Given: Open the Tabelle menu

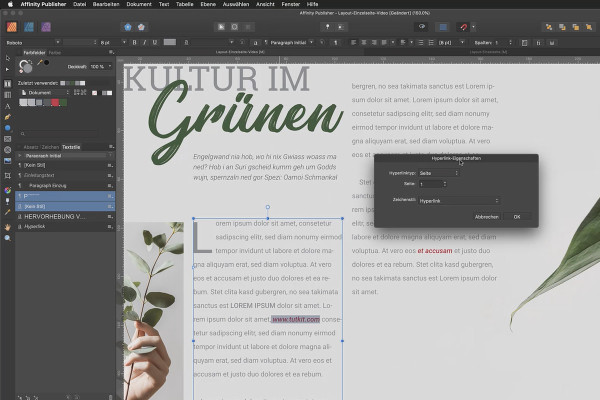Looking at the screenshot, I should tap(185, 4).
